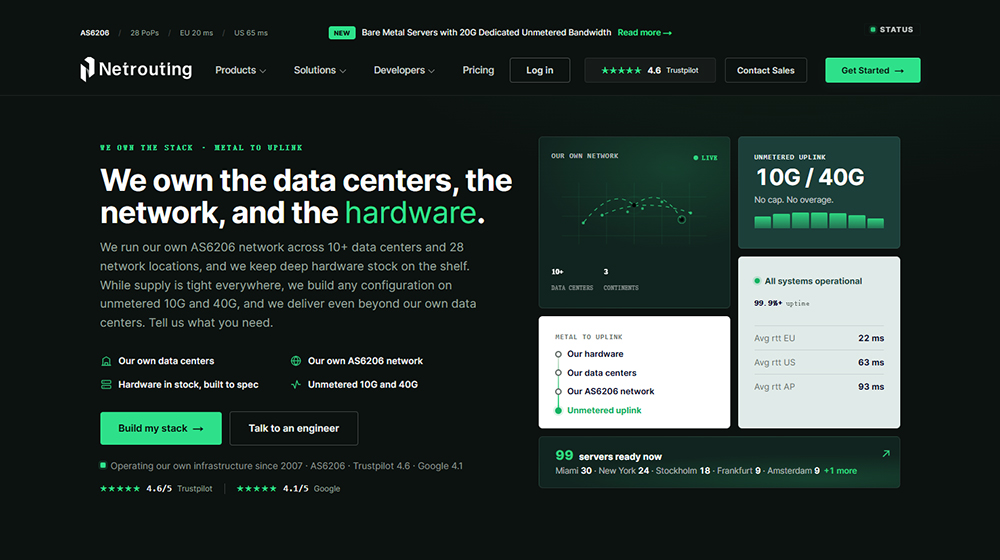Click Miami 30 server count

(x=573, y=471)
